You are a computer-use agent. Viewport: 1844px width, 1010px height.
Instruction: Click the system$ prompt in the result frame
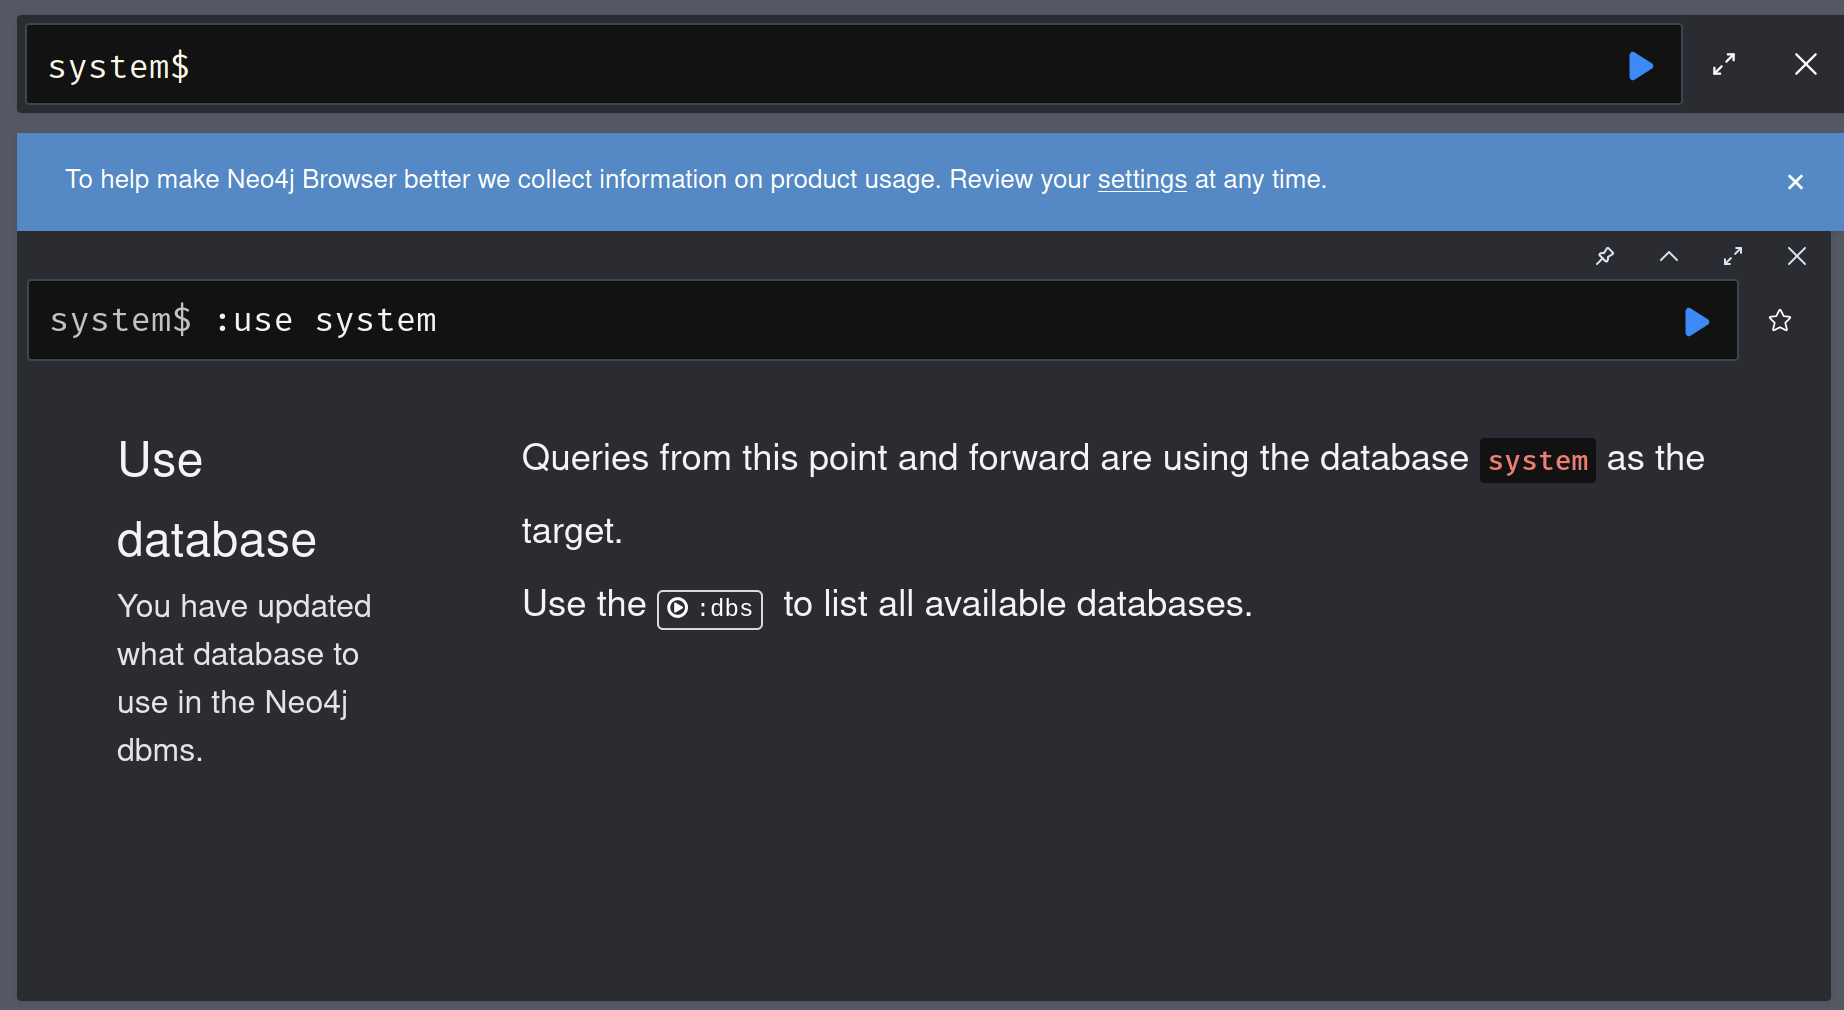[120, 321]
